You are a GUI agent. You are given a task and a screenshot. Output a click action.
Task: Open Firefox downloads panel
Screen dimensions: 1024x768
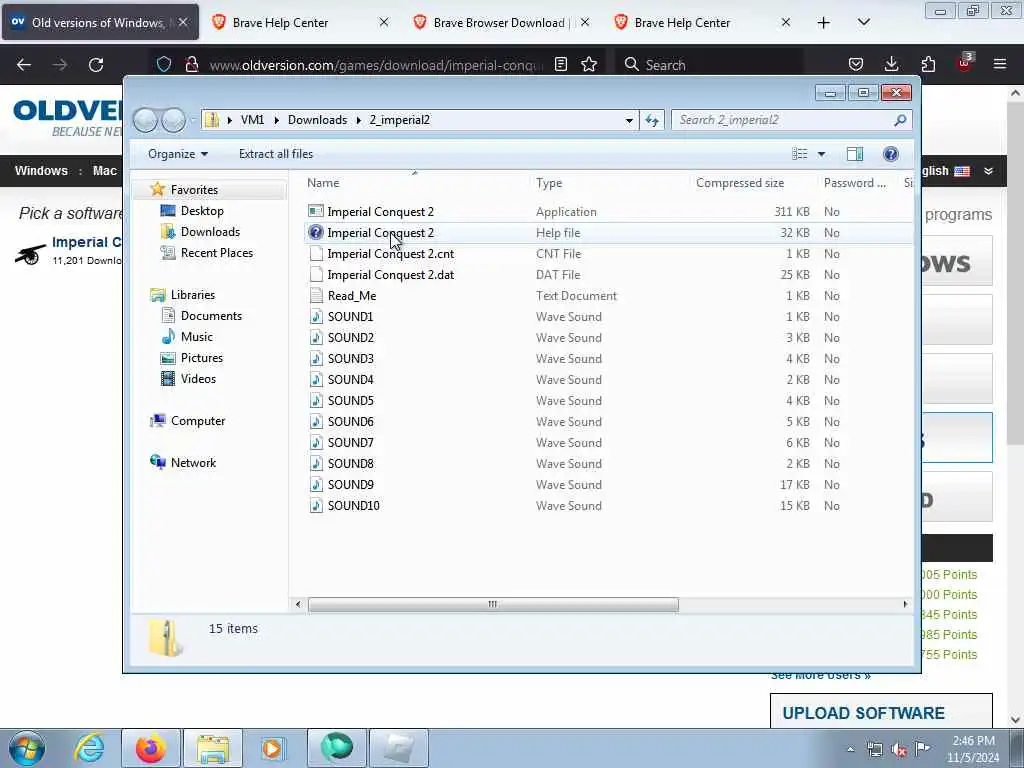891,64
